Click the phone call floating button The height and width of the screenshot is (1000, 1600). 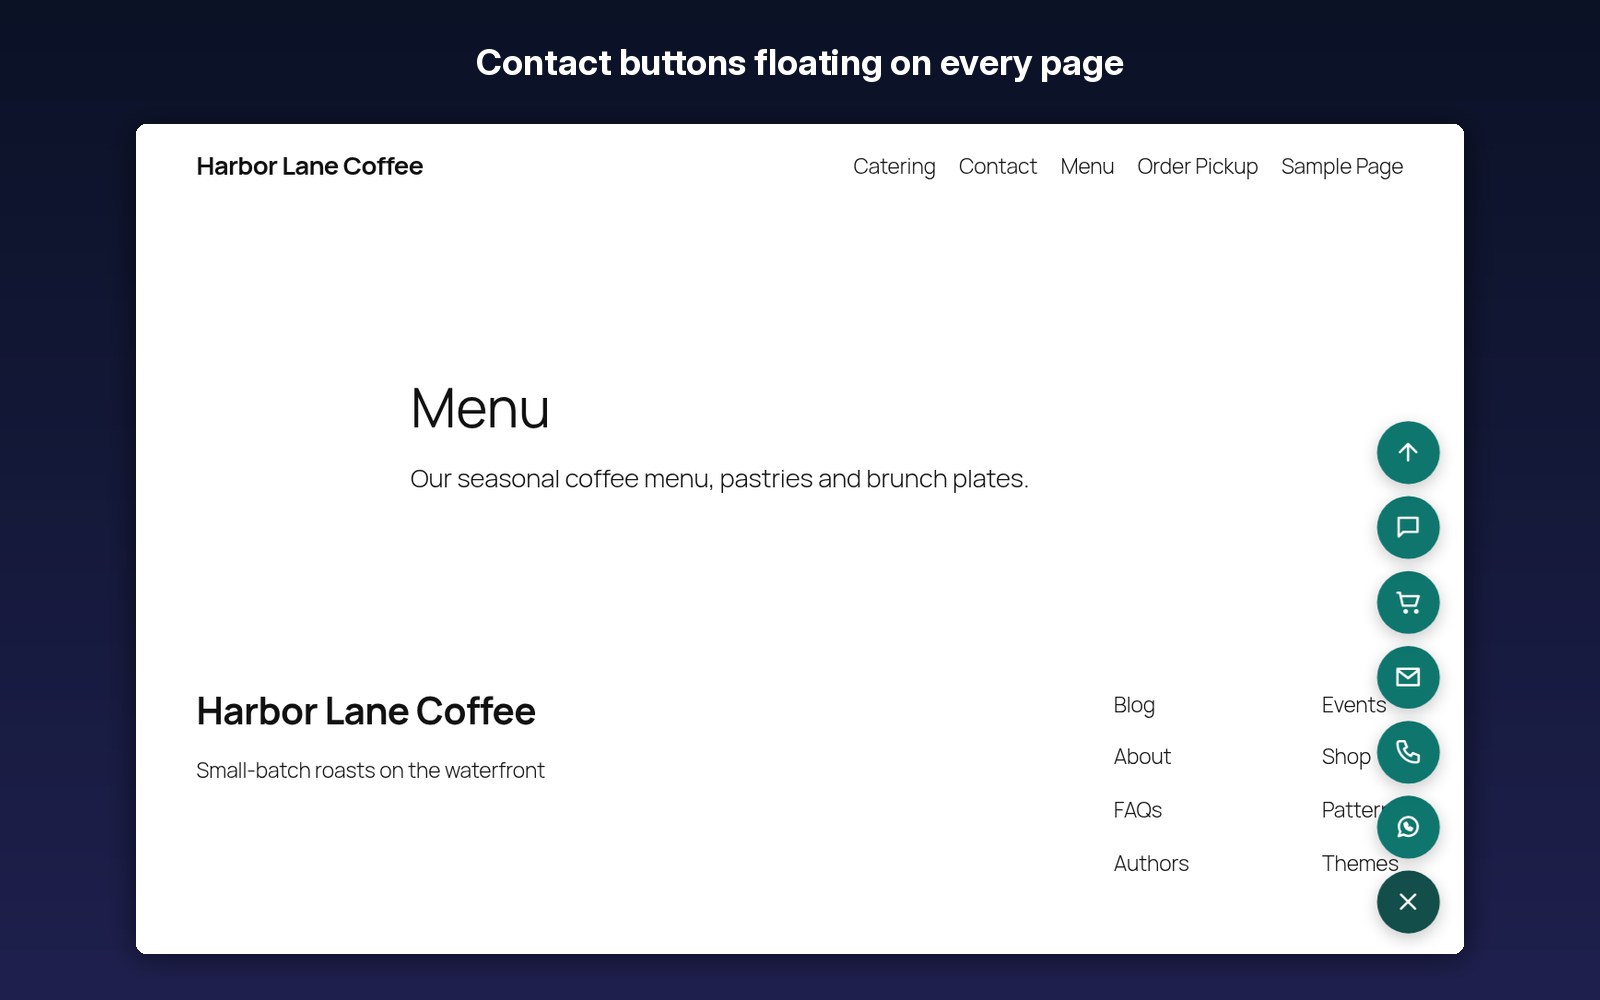point(1408,752)
